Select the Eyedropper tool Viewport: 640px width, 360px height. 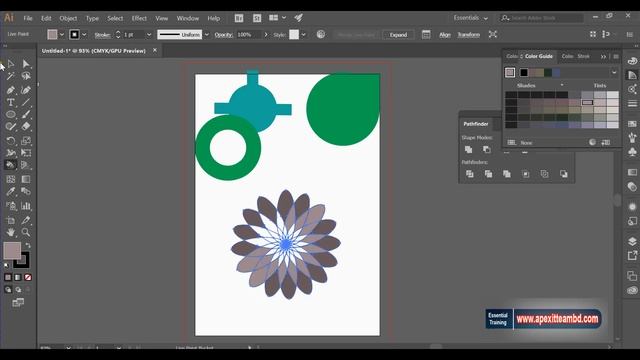[11, 191]
